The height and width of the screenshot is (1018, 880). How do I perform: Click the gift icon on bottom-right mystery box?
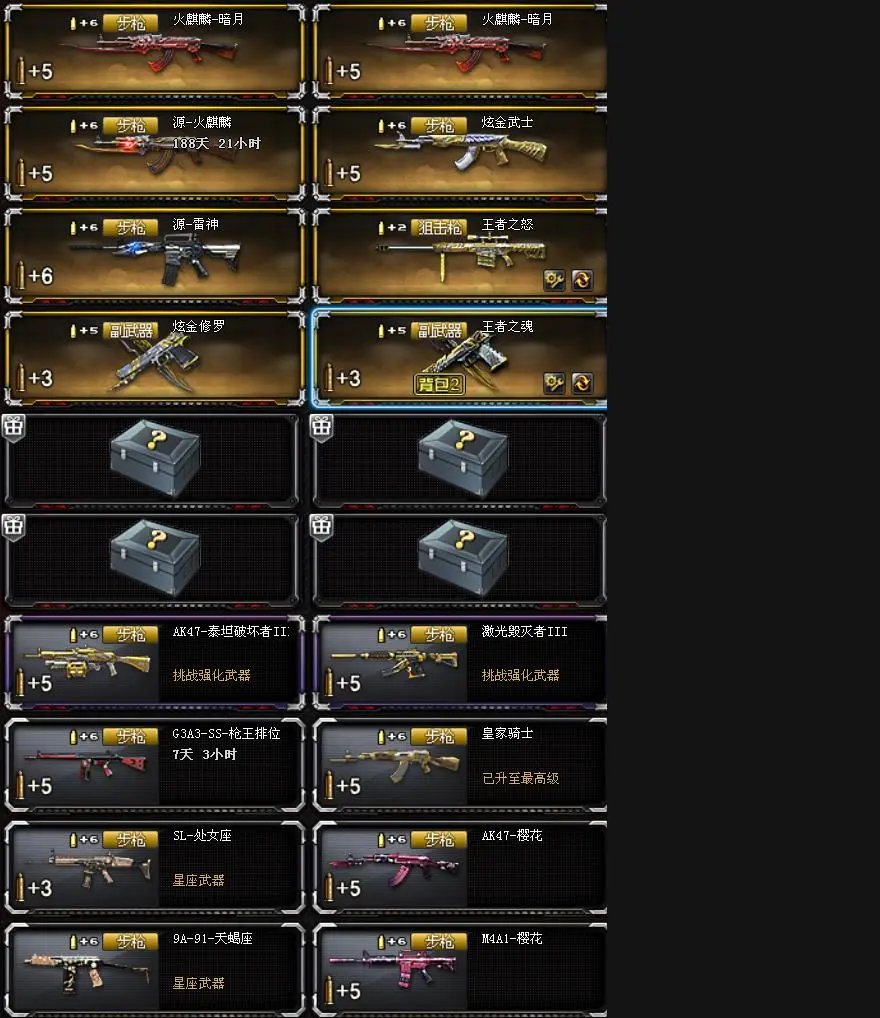pyautogui.click(x=321, y=527)
